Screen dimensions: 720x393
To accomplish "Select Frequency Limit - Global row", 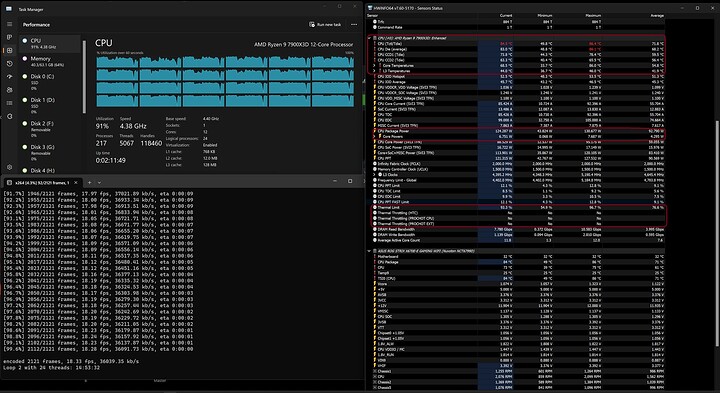I will coord(517,180).
